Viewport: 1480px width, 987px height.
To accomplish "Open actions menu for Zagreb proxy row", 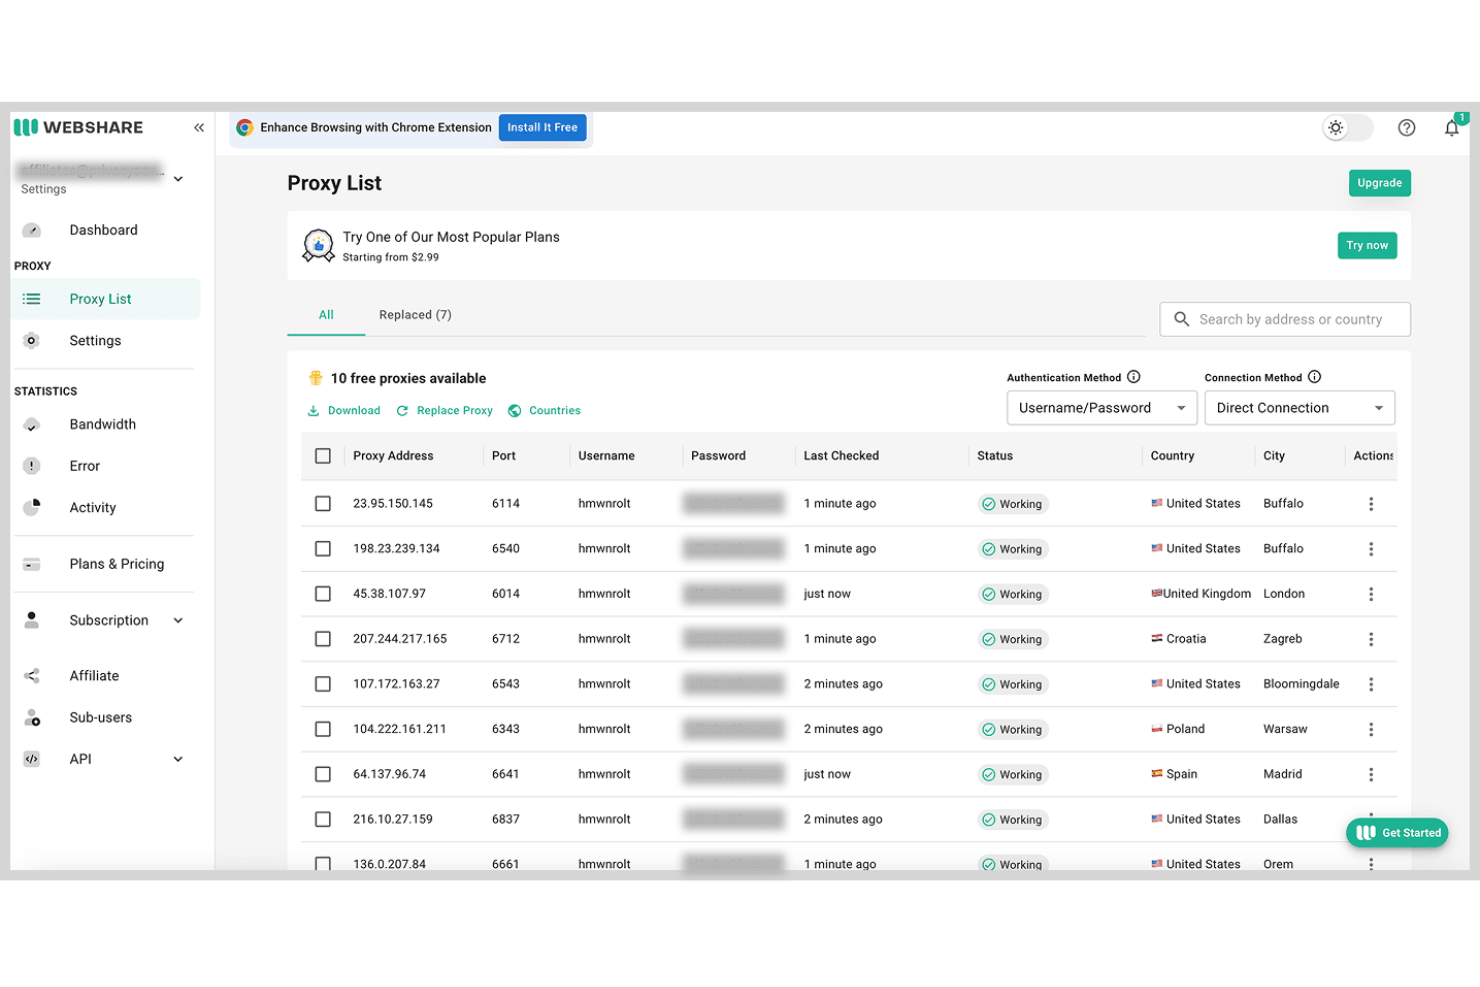I will (1371, 639).
